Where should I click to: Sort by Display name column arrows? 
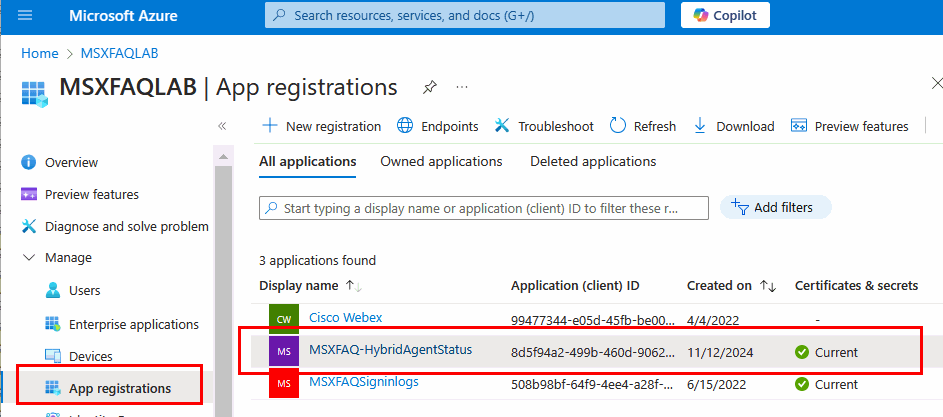click(354, 286)
